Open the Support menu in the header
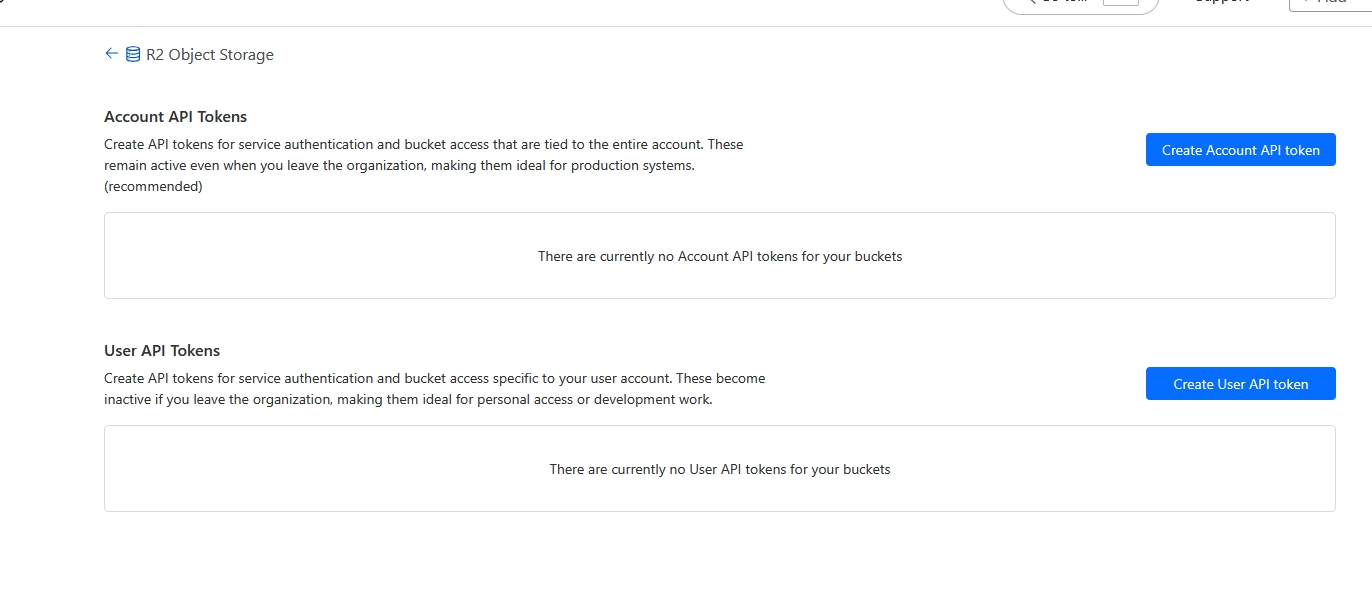Image resolution: width=1372 pixels, height=595 pixels. (1221, 3)
